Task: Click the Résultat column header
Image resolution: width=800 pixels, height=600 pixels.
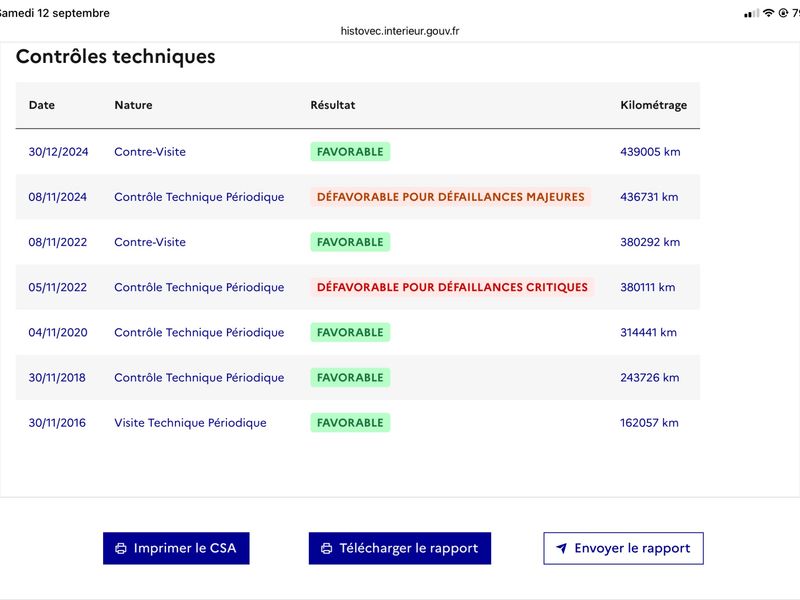Action: [333, 105]
